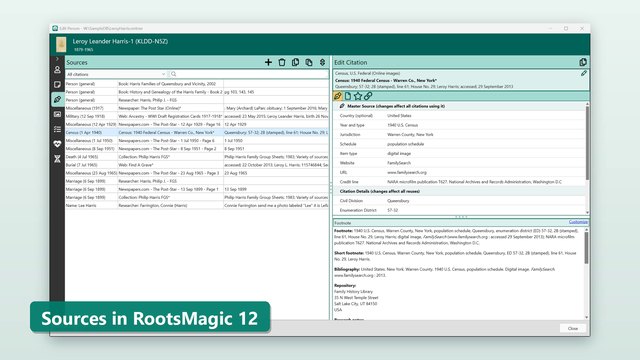Select Miscellaneous (23 Aug 1965) row
640x360 pixels.
coord(197,173)
